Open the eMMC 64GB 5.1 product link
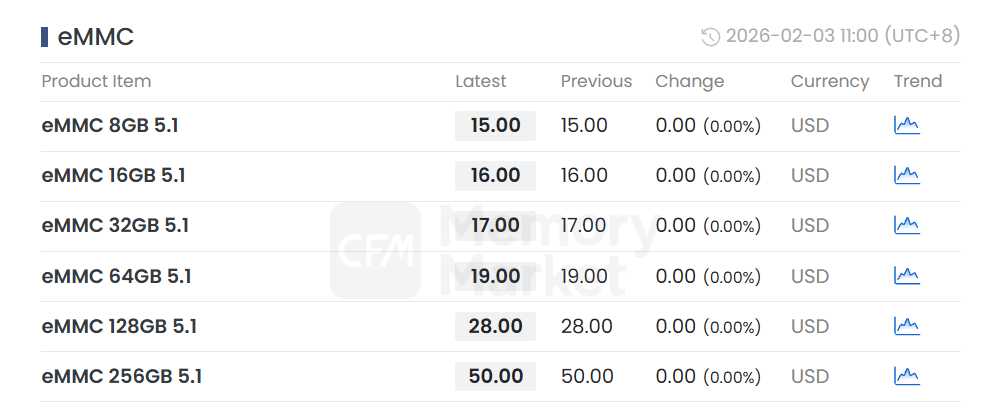This screenshot has height=415, width=995. tap(116, 276)
